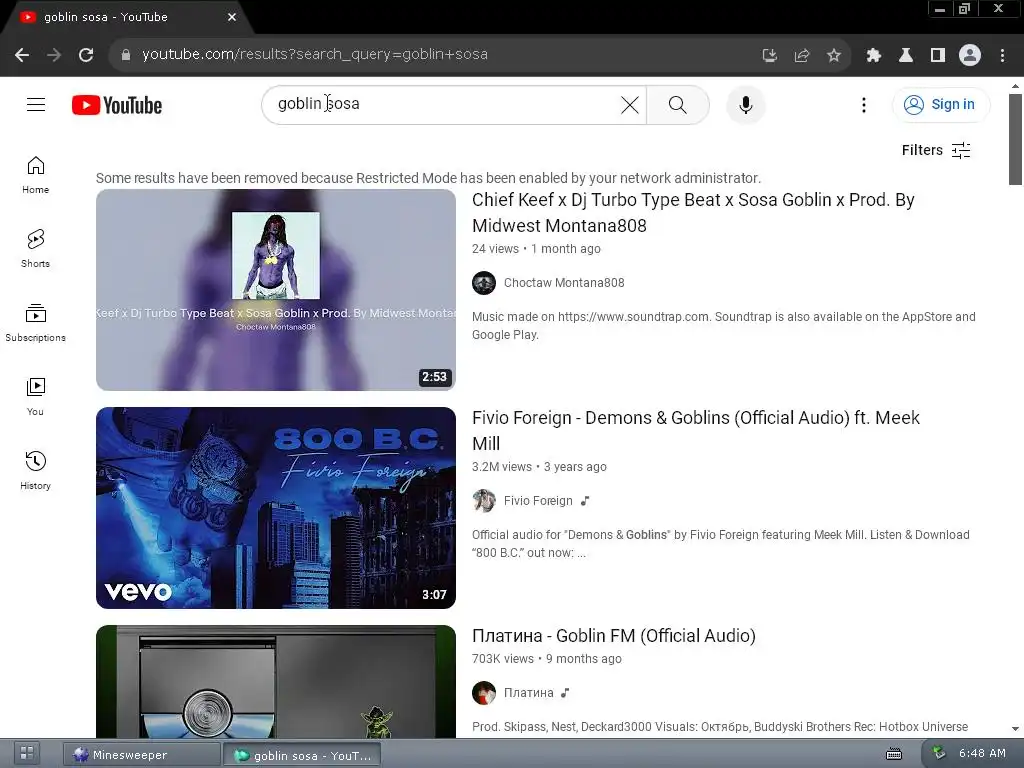Switch to Minesweeper in taskbar
The height and width of the screenshot is (768, 1024).
click(142, 755)
